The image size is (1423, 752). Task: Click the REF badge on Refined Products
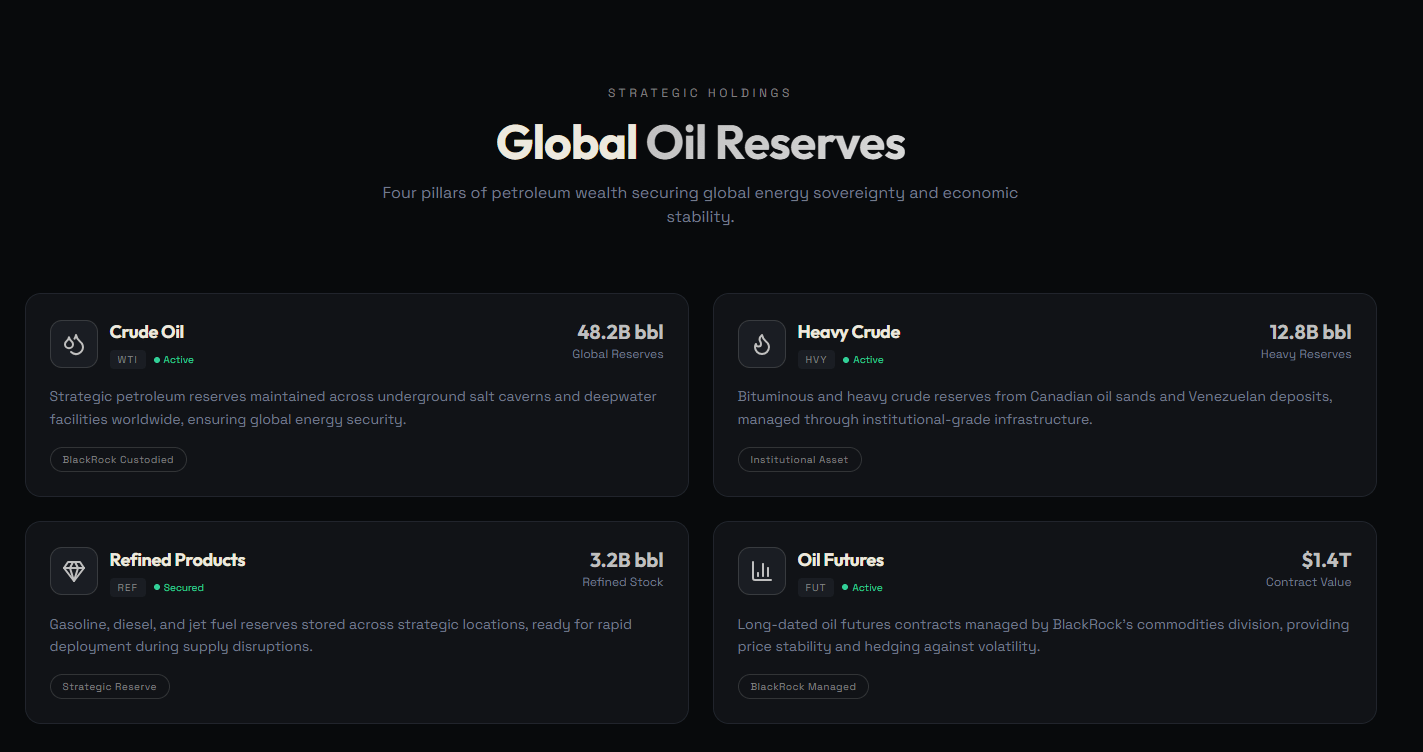(127, 587)
